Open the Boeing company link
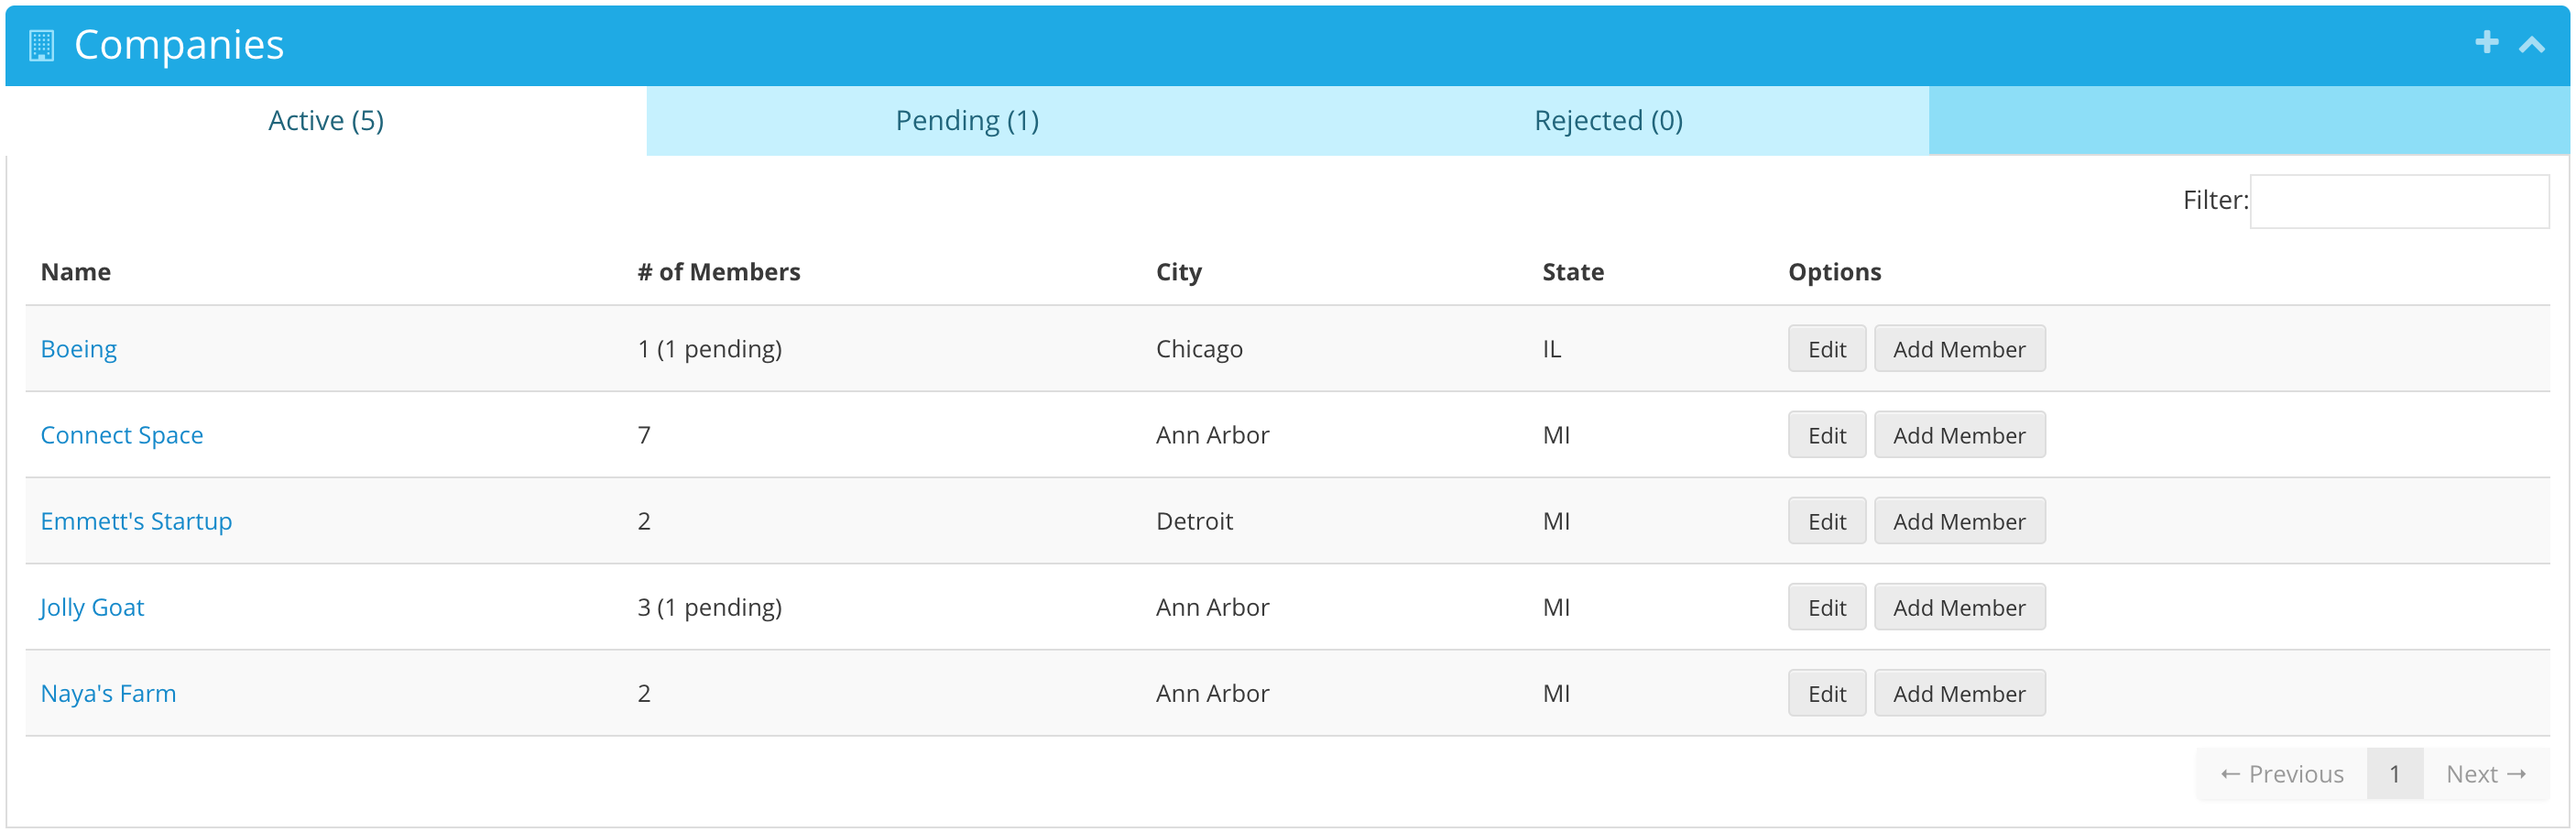This screenshot has width=2576, height=832. 78,349
